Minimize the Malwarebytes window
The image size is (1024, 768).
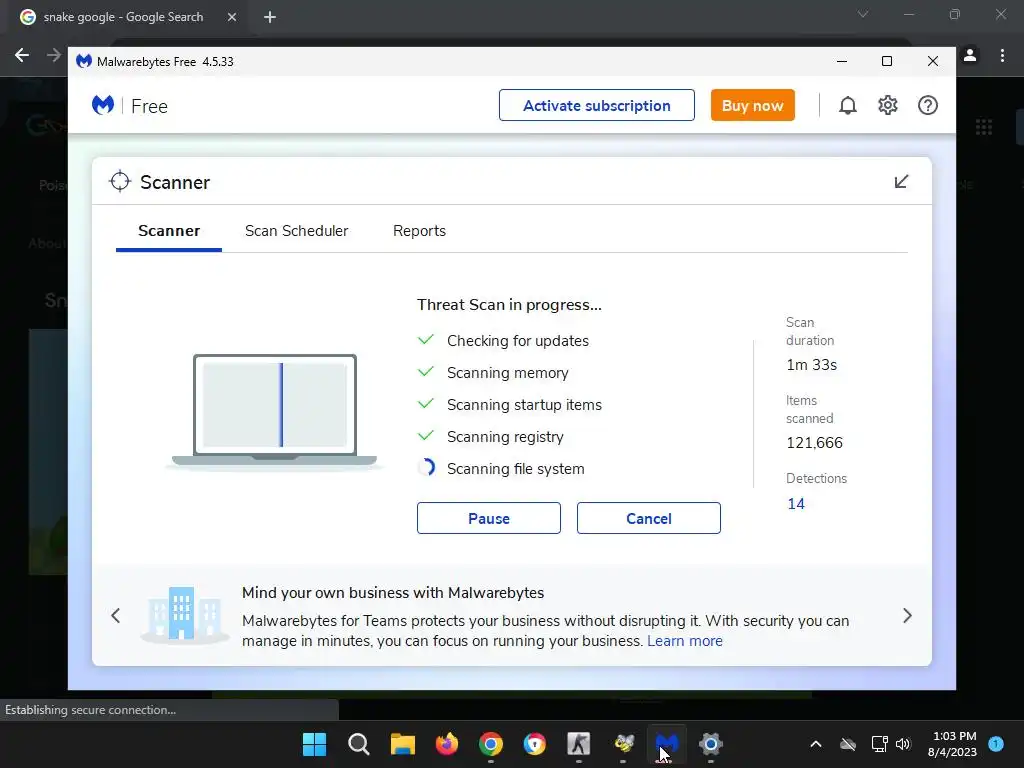click(842, 61)
